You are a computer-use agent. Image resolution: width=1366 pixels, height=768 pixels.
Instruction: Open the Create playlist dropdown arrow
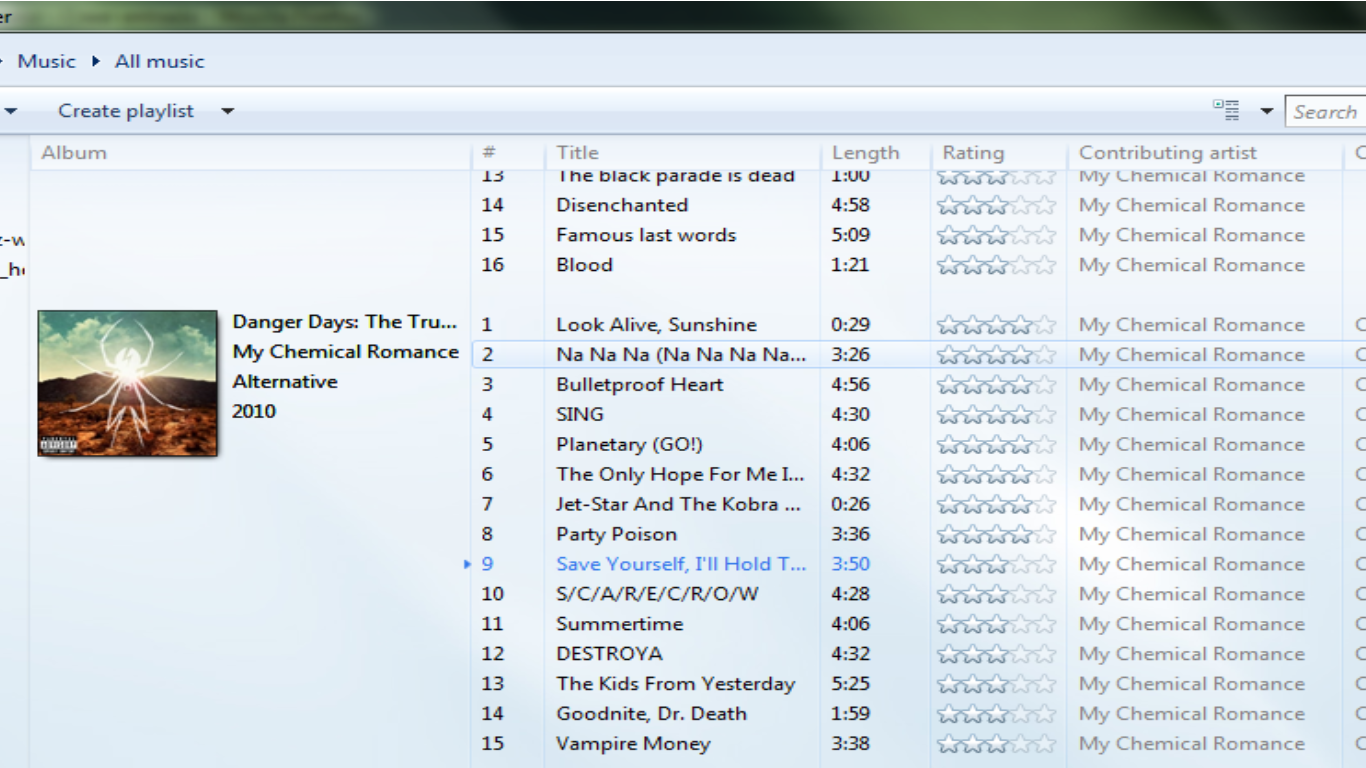point(227,111)
